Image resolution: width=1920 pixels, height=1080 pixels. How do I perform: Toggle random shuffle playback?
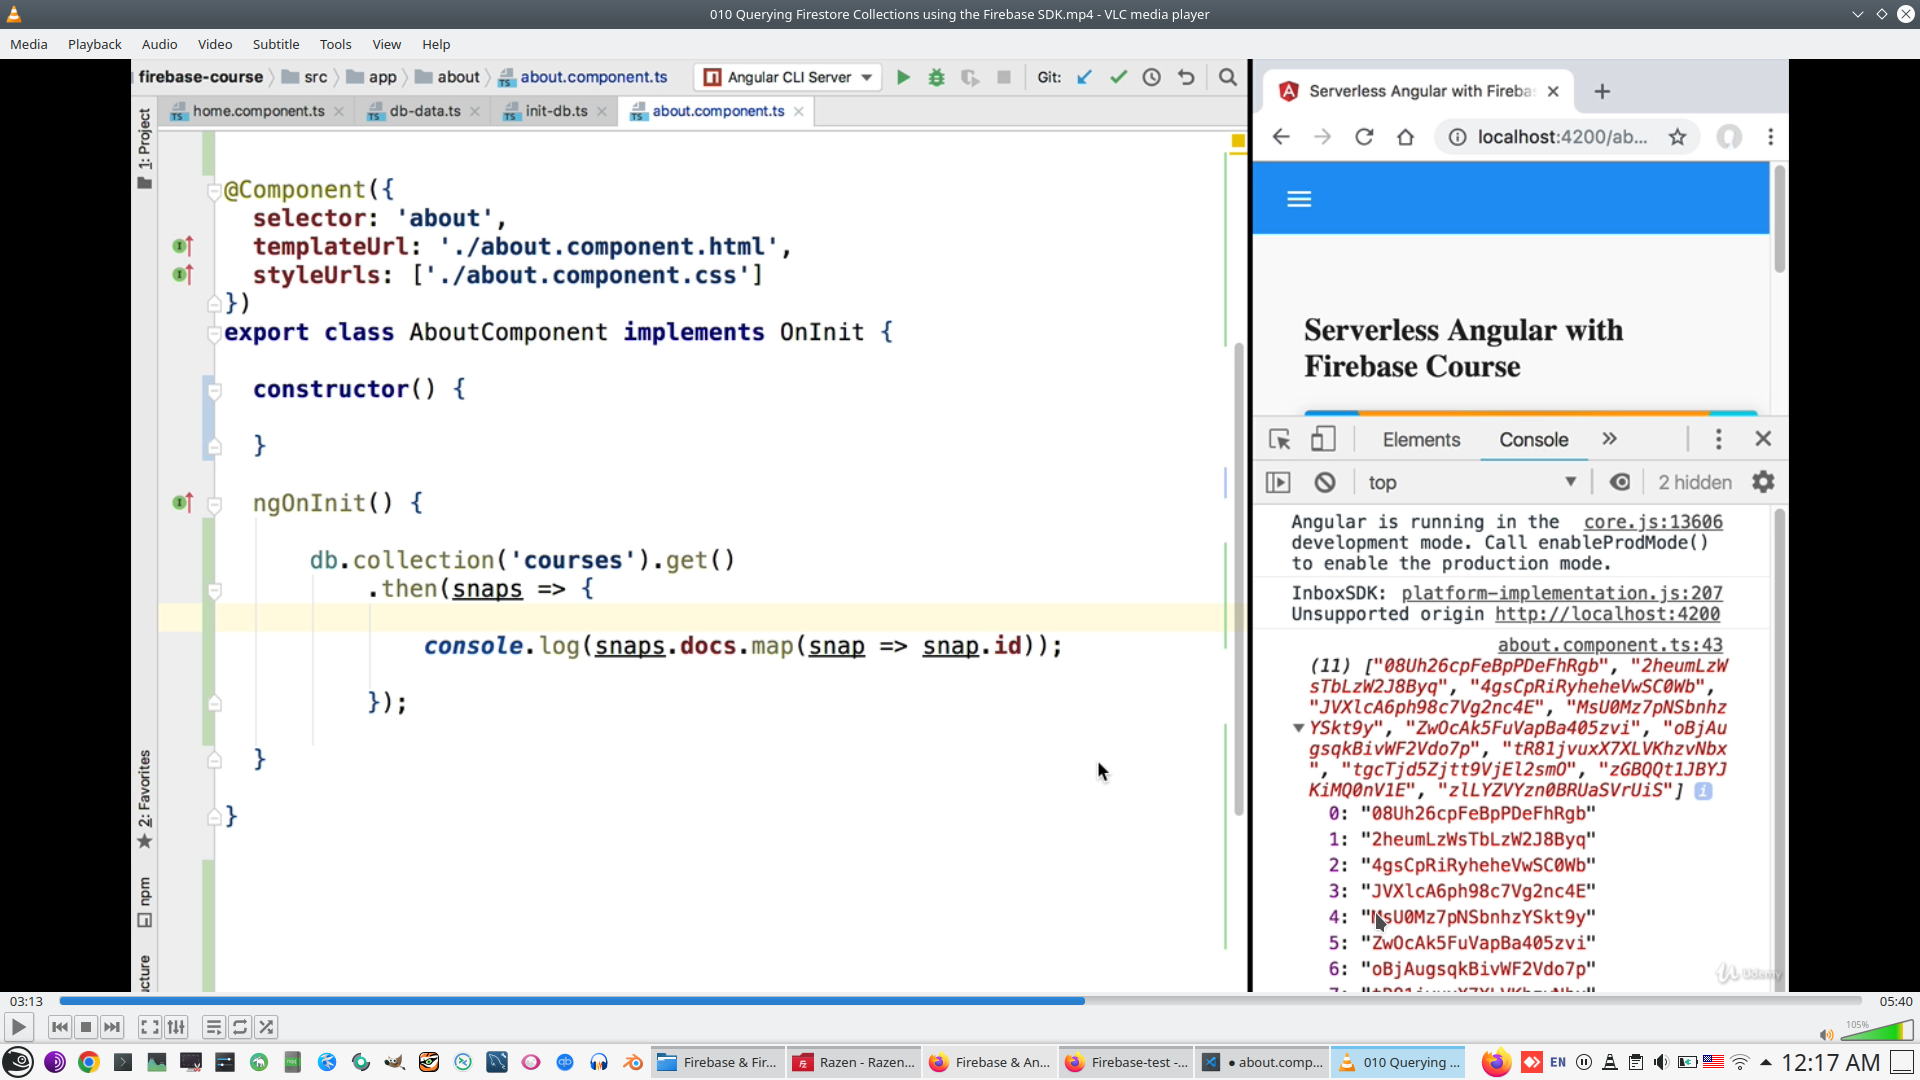tap(266, 1027)
